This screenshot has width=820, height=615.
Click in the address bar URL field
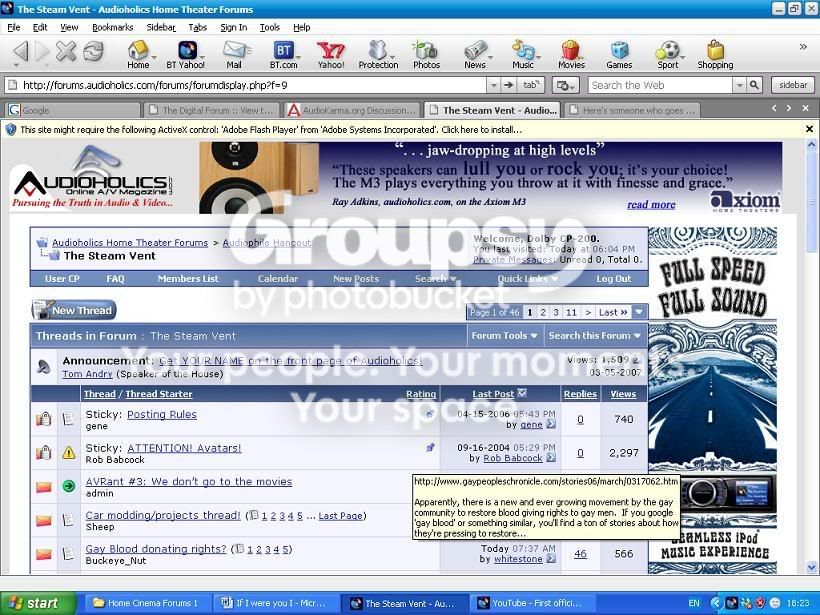pyautogui.click(x=246, y=85)
